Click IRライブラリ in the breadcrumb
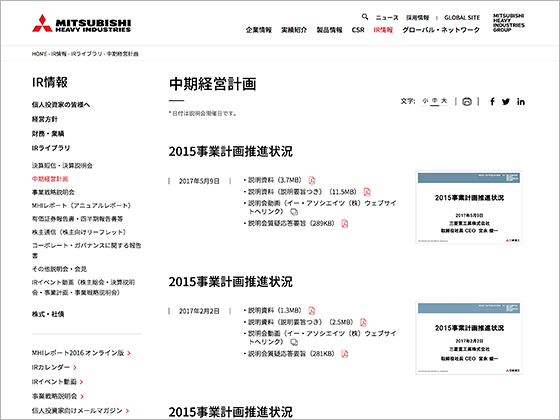The height and width of the screenshot is (420, 560). 86,54
